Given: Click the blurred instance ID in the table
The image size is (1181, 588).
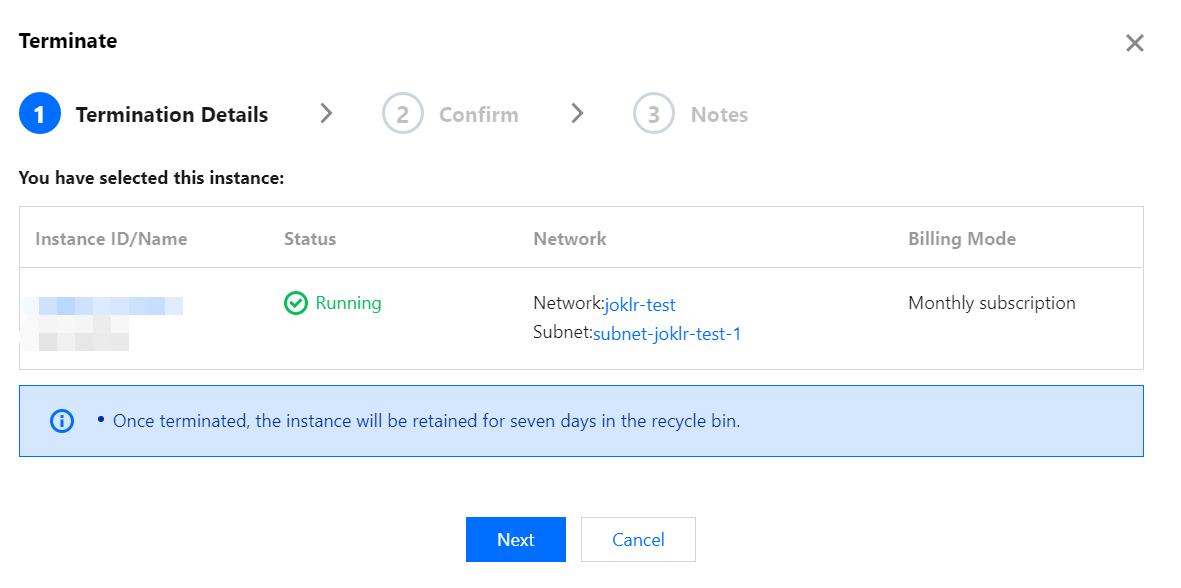Looking at the screenshot, I should click(x=104, y=305).
